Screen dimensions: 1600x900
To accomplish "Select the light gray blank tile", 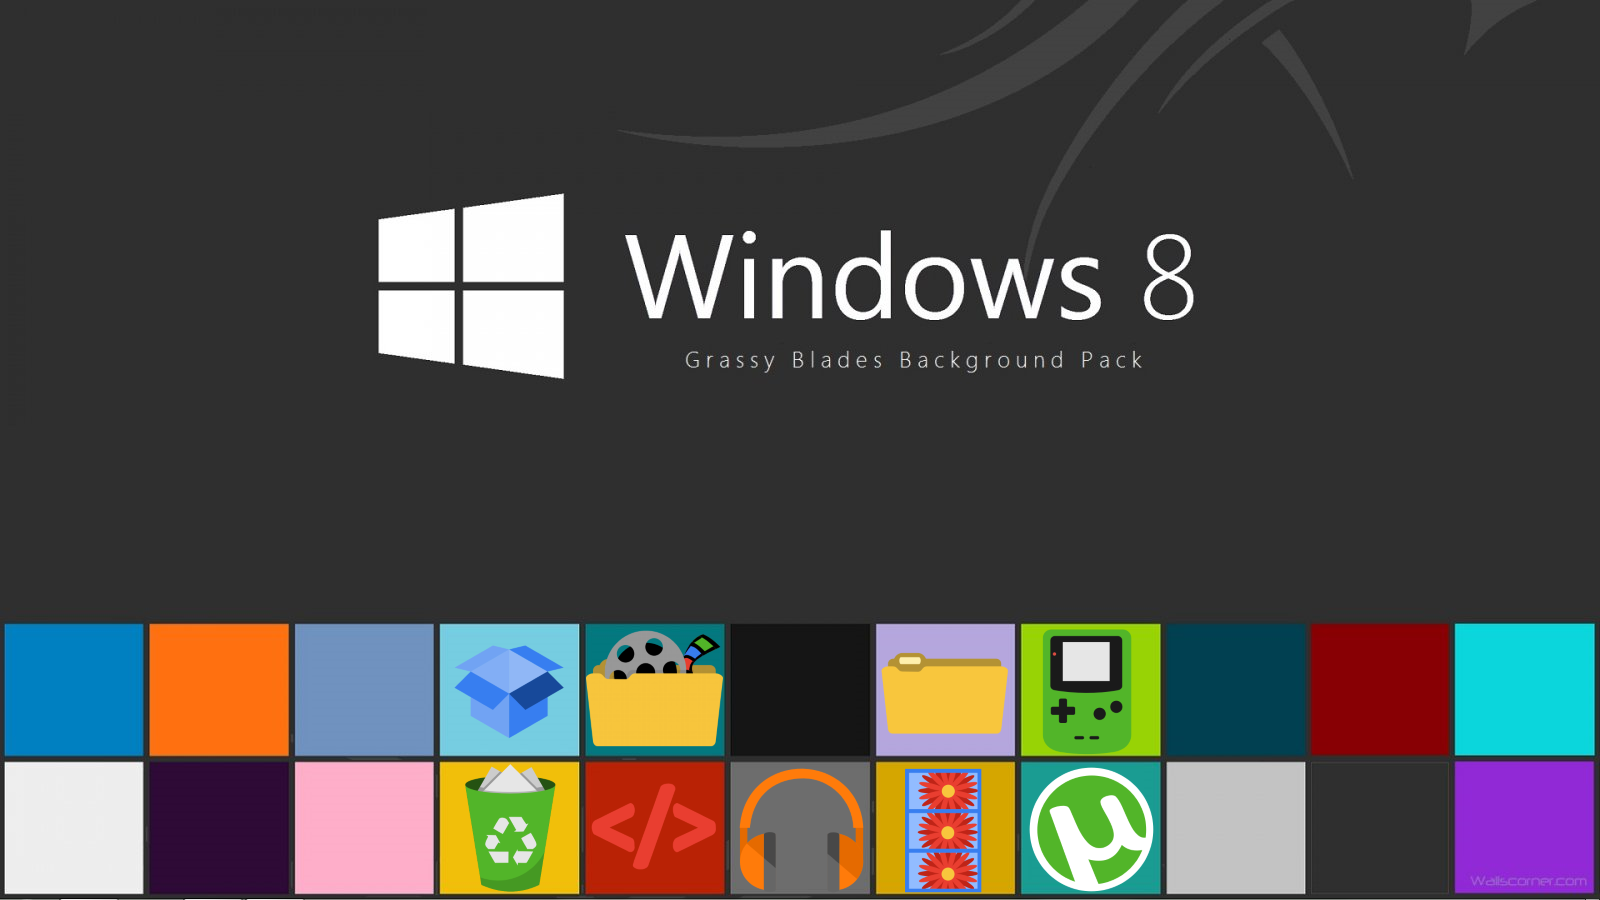I will click(x=1236, y=828).
